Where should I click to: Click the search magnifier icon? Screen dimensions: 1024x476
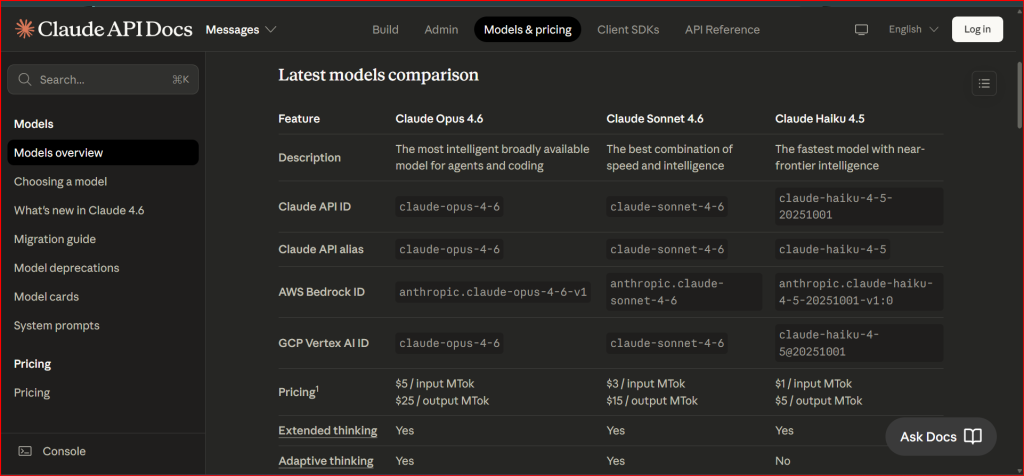click(x=24, y=79)
